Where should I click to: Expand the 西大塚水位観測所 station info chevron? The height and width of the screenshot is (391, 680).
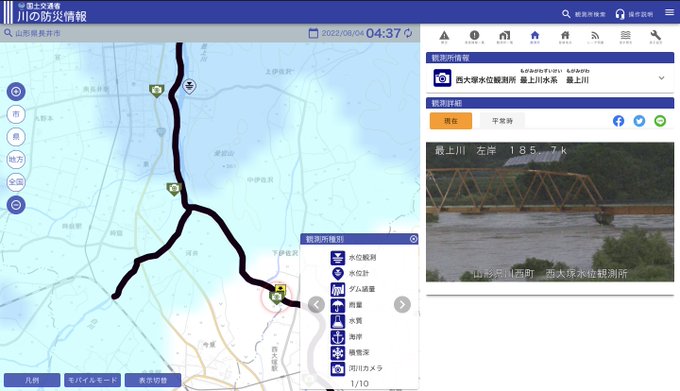(661, 78)
